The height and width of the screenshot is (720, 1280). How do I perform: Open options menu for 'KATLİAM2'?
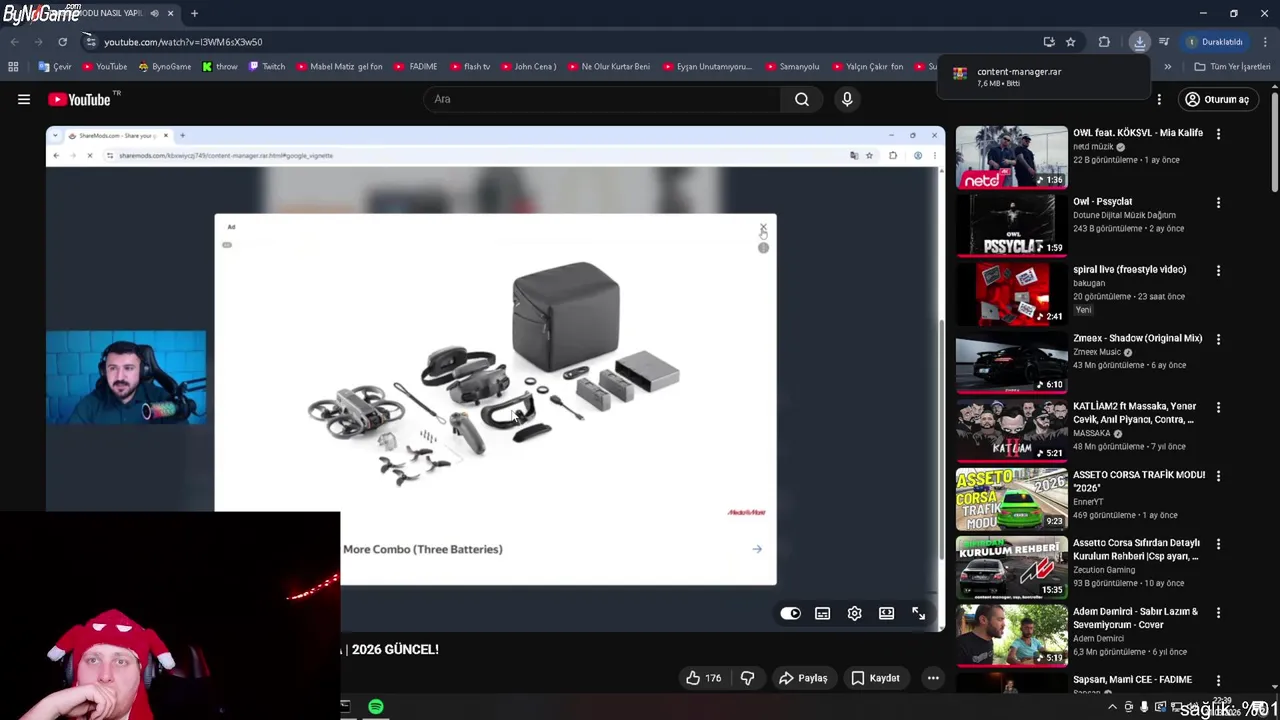coord(1218,408)
